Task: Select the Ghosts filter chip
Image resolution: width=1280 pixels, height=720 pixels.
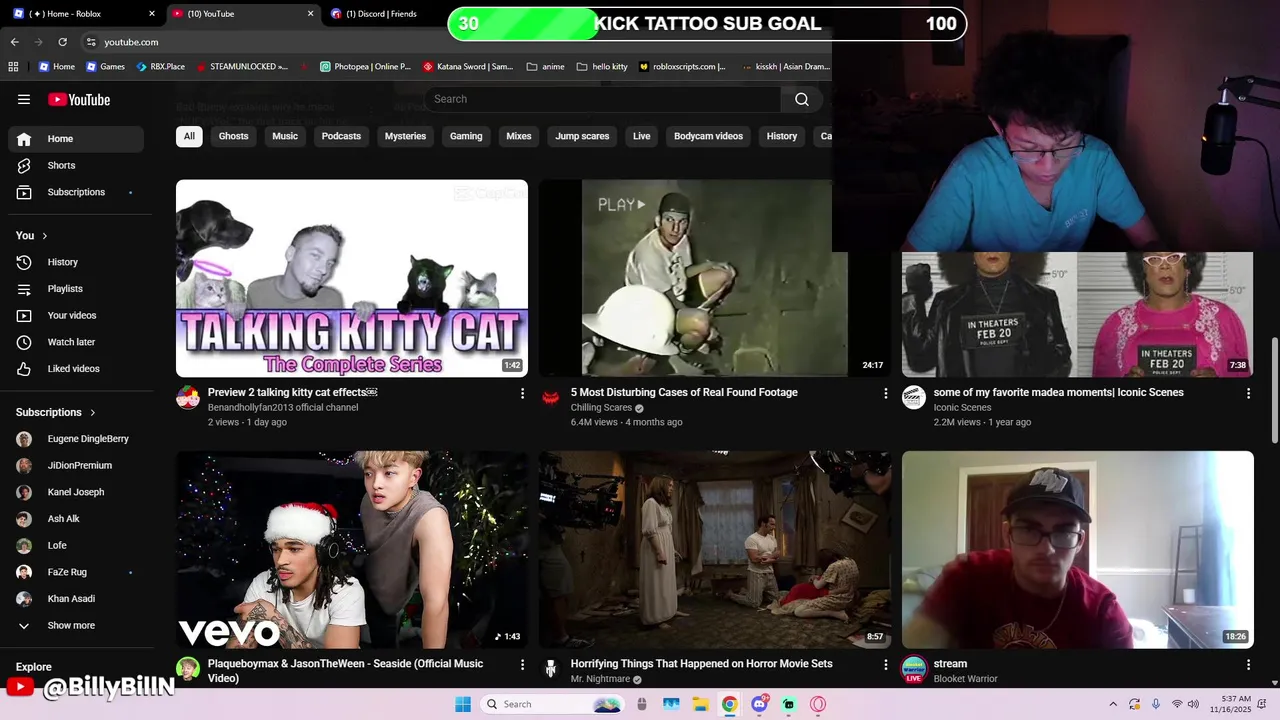Action: (x=233, y=136)
